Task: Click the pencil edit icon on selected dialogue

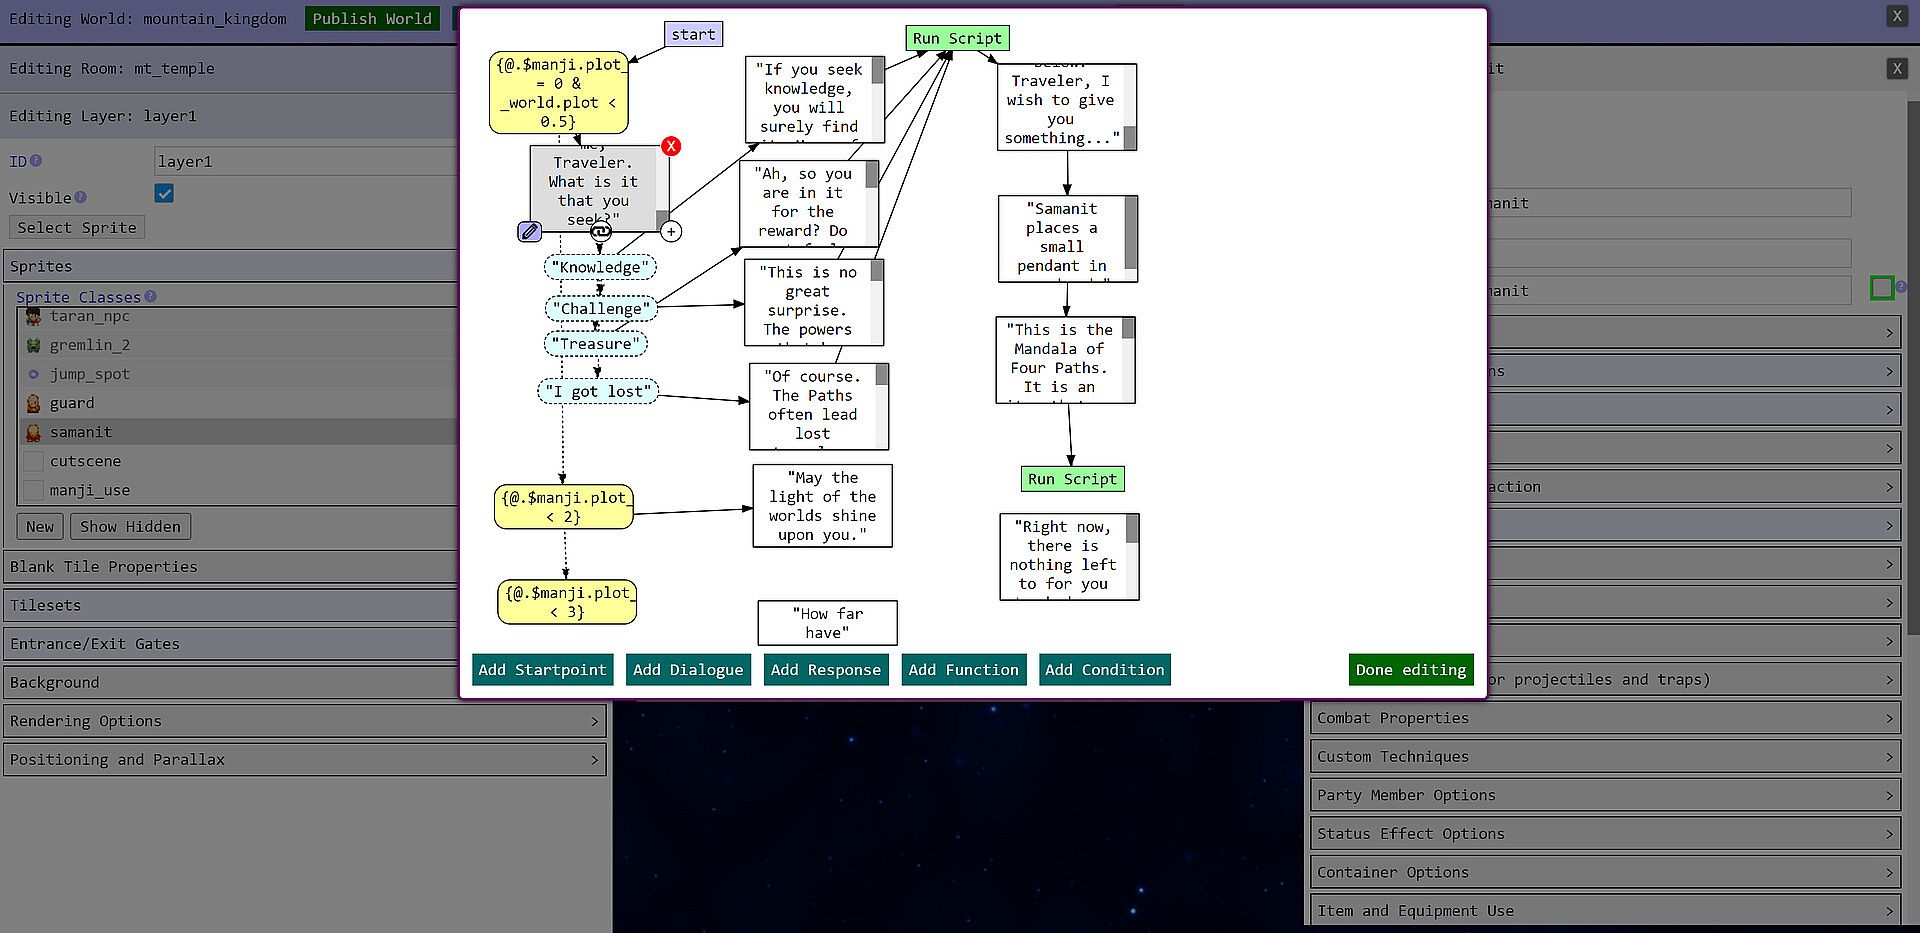Action: [529, 232]
